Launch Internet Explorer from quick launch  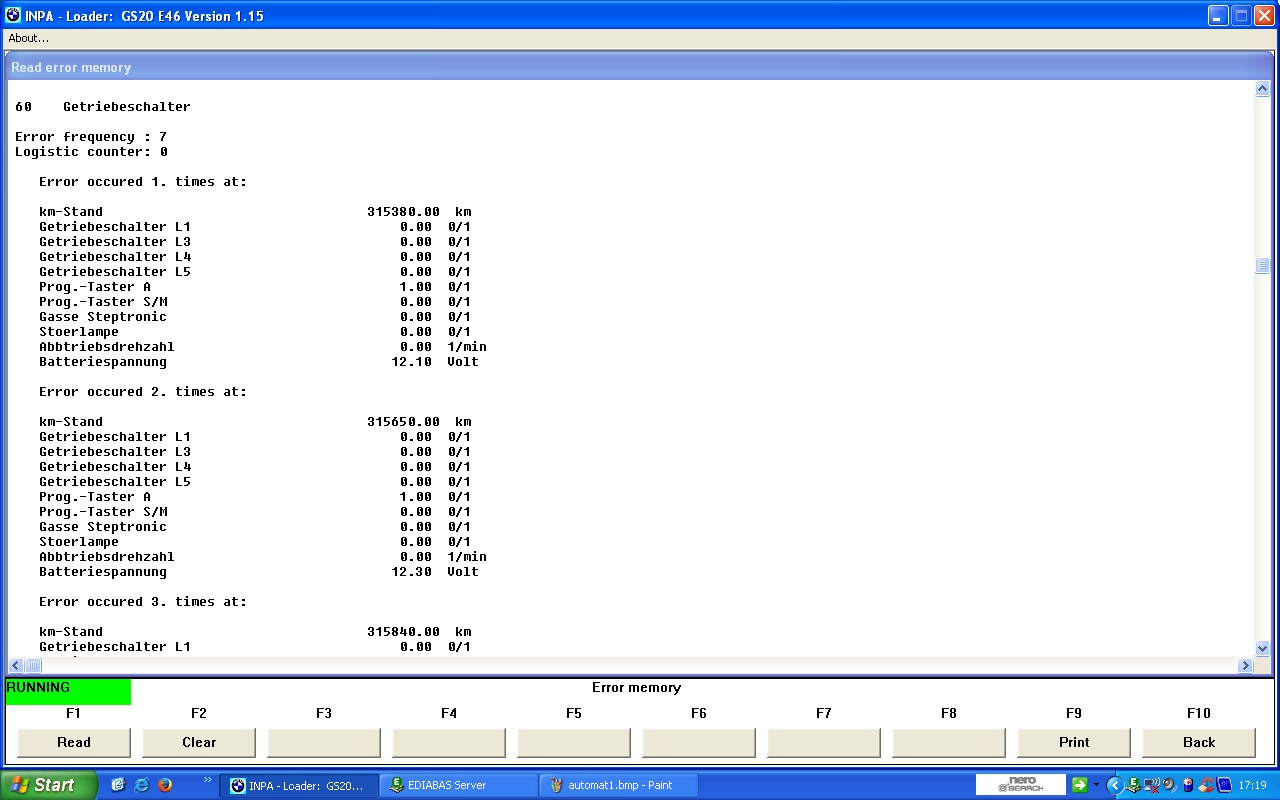tap(142, 785)
